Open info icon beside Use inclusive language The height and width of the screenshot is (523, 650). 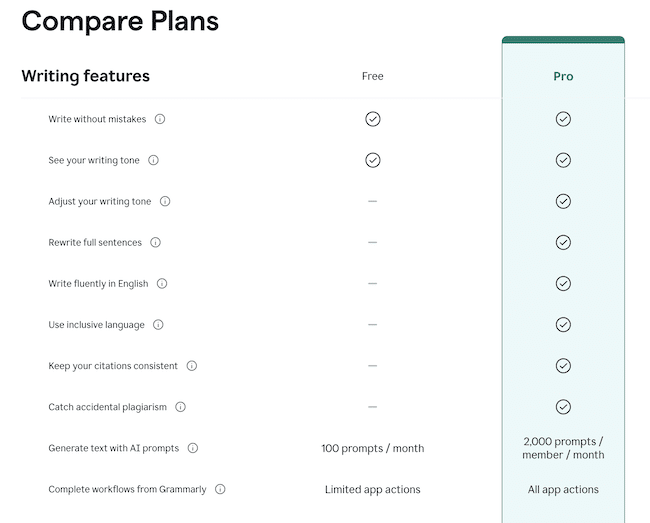158,324
